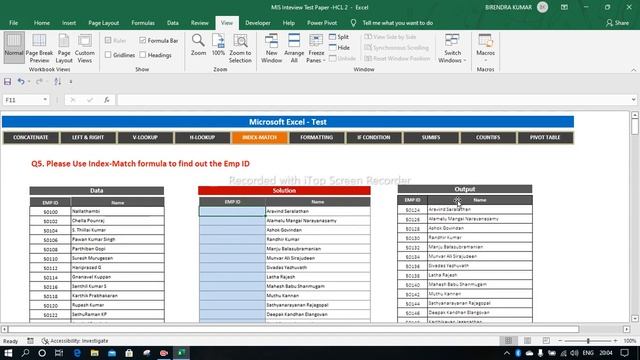
Task: Go to CONCATENATE sheet button
Action: pos(31,138)
